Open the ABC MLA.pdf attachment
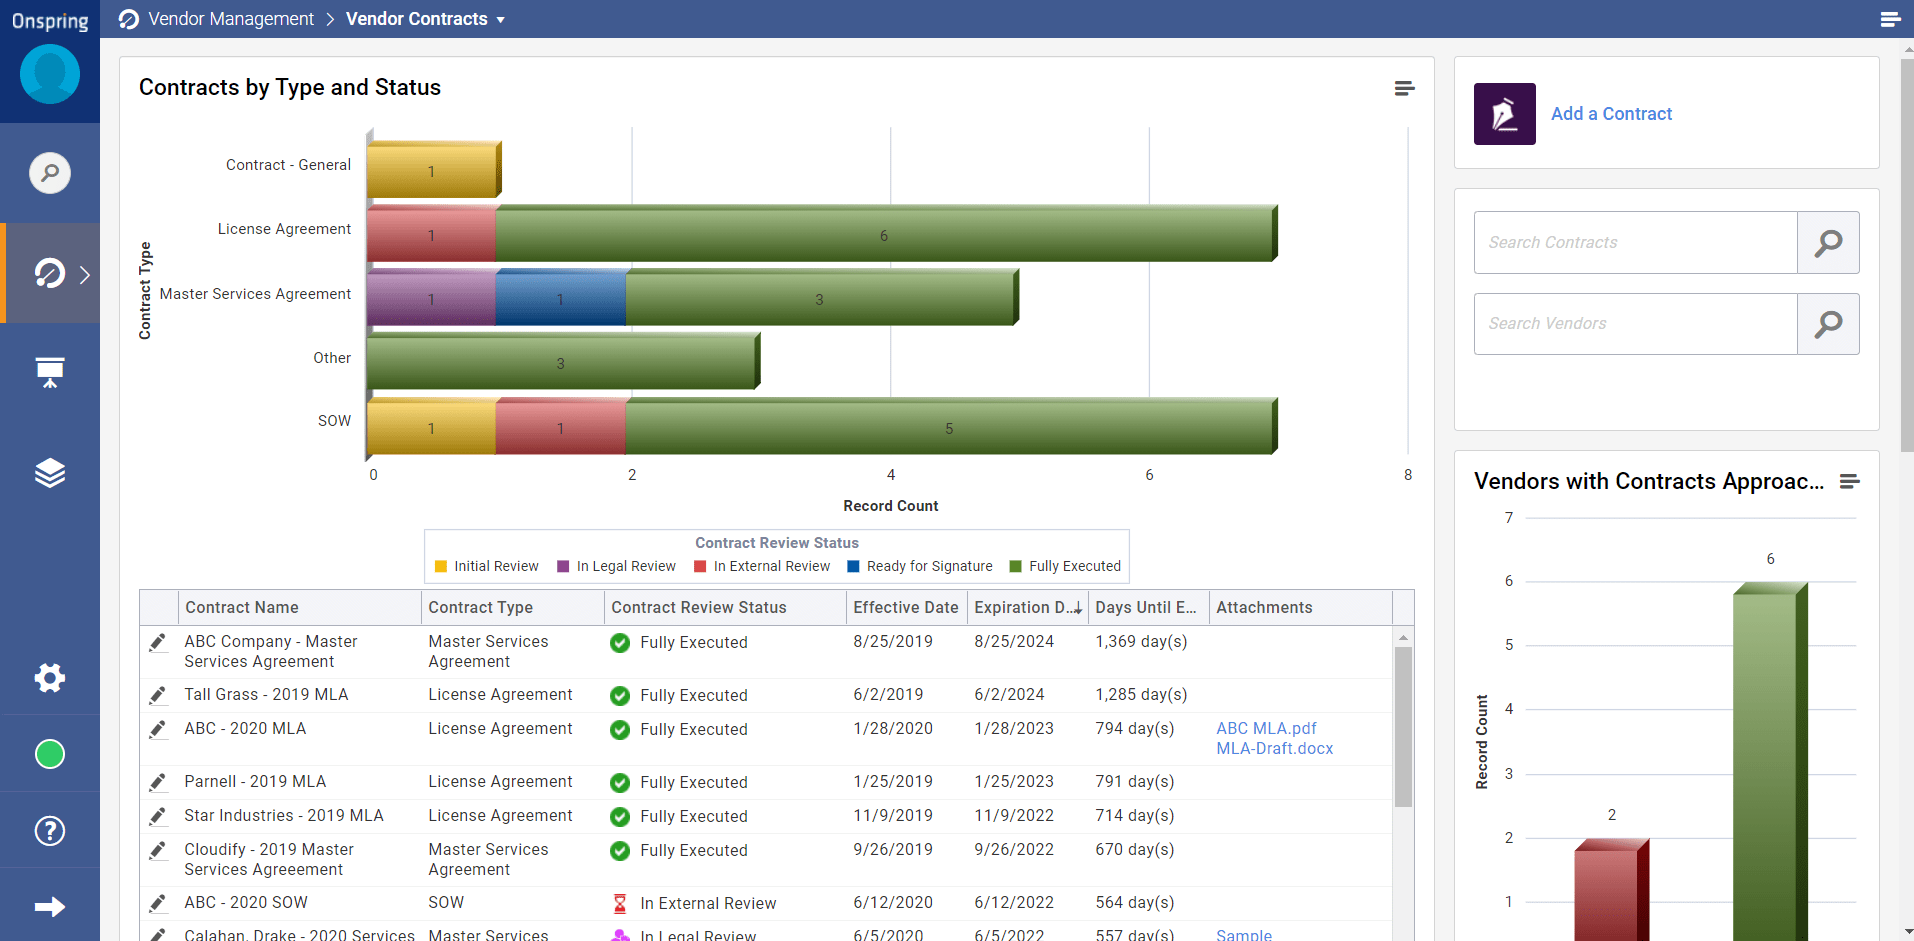1914x941 pixels. (x=1266, y=729)
